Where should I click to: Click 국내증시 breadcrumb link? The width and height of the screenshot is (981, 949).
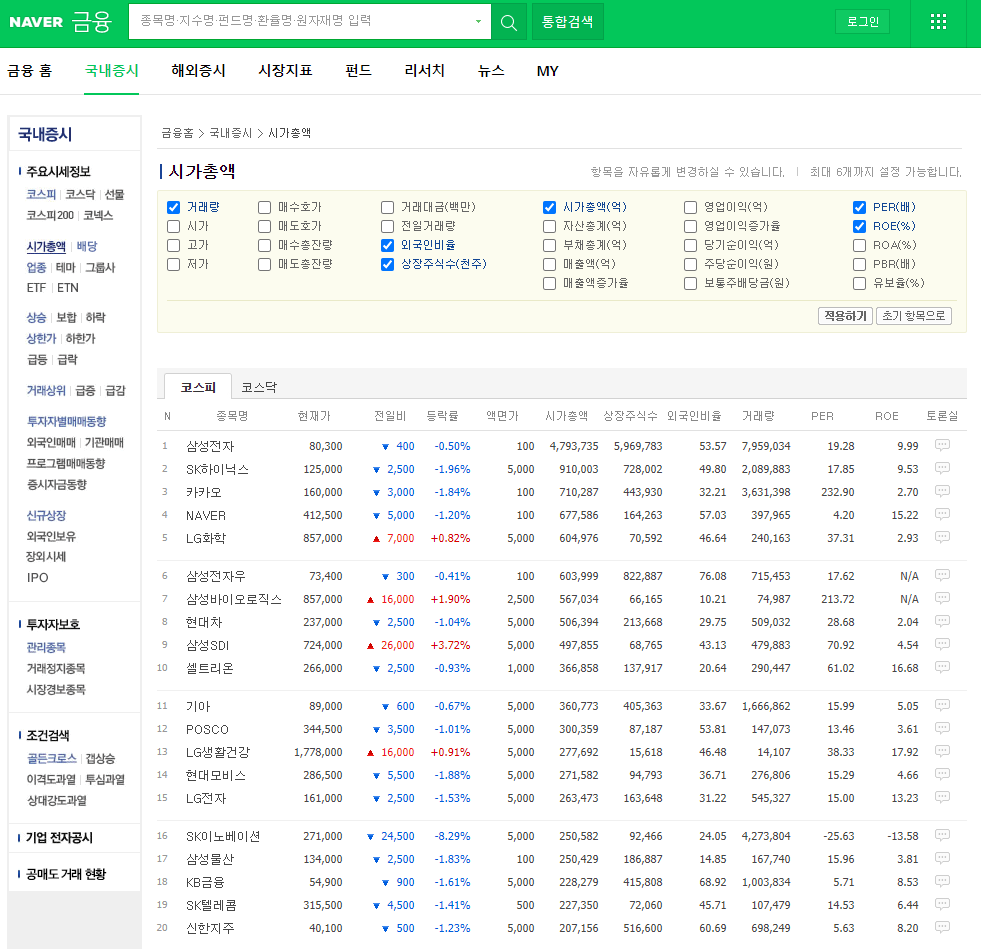point(230,133)
